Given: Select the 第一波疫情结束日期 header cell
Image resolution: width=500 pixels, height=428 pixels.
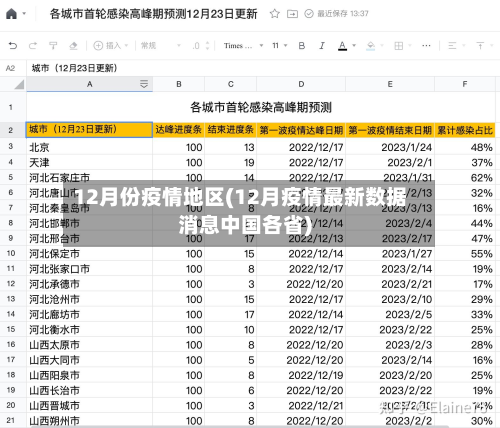Looking at the screenshot, I should (x=390, y=130).
